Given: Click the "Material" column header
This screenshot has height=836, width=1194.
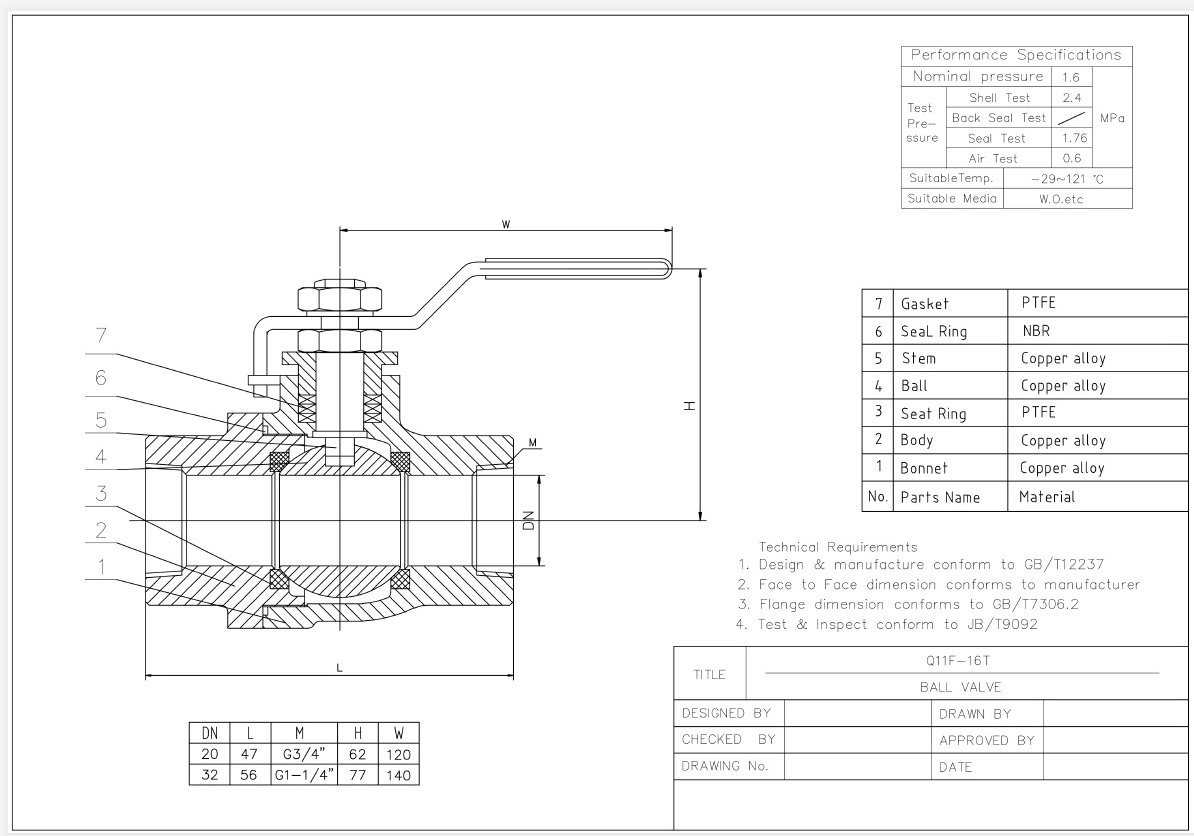Looking at the screenshot, I should (x=1047, y=496).
